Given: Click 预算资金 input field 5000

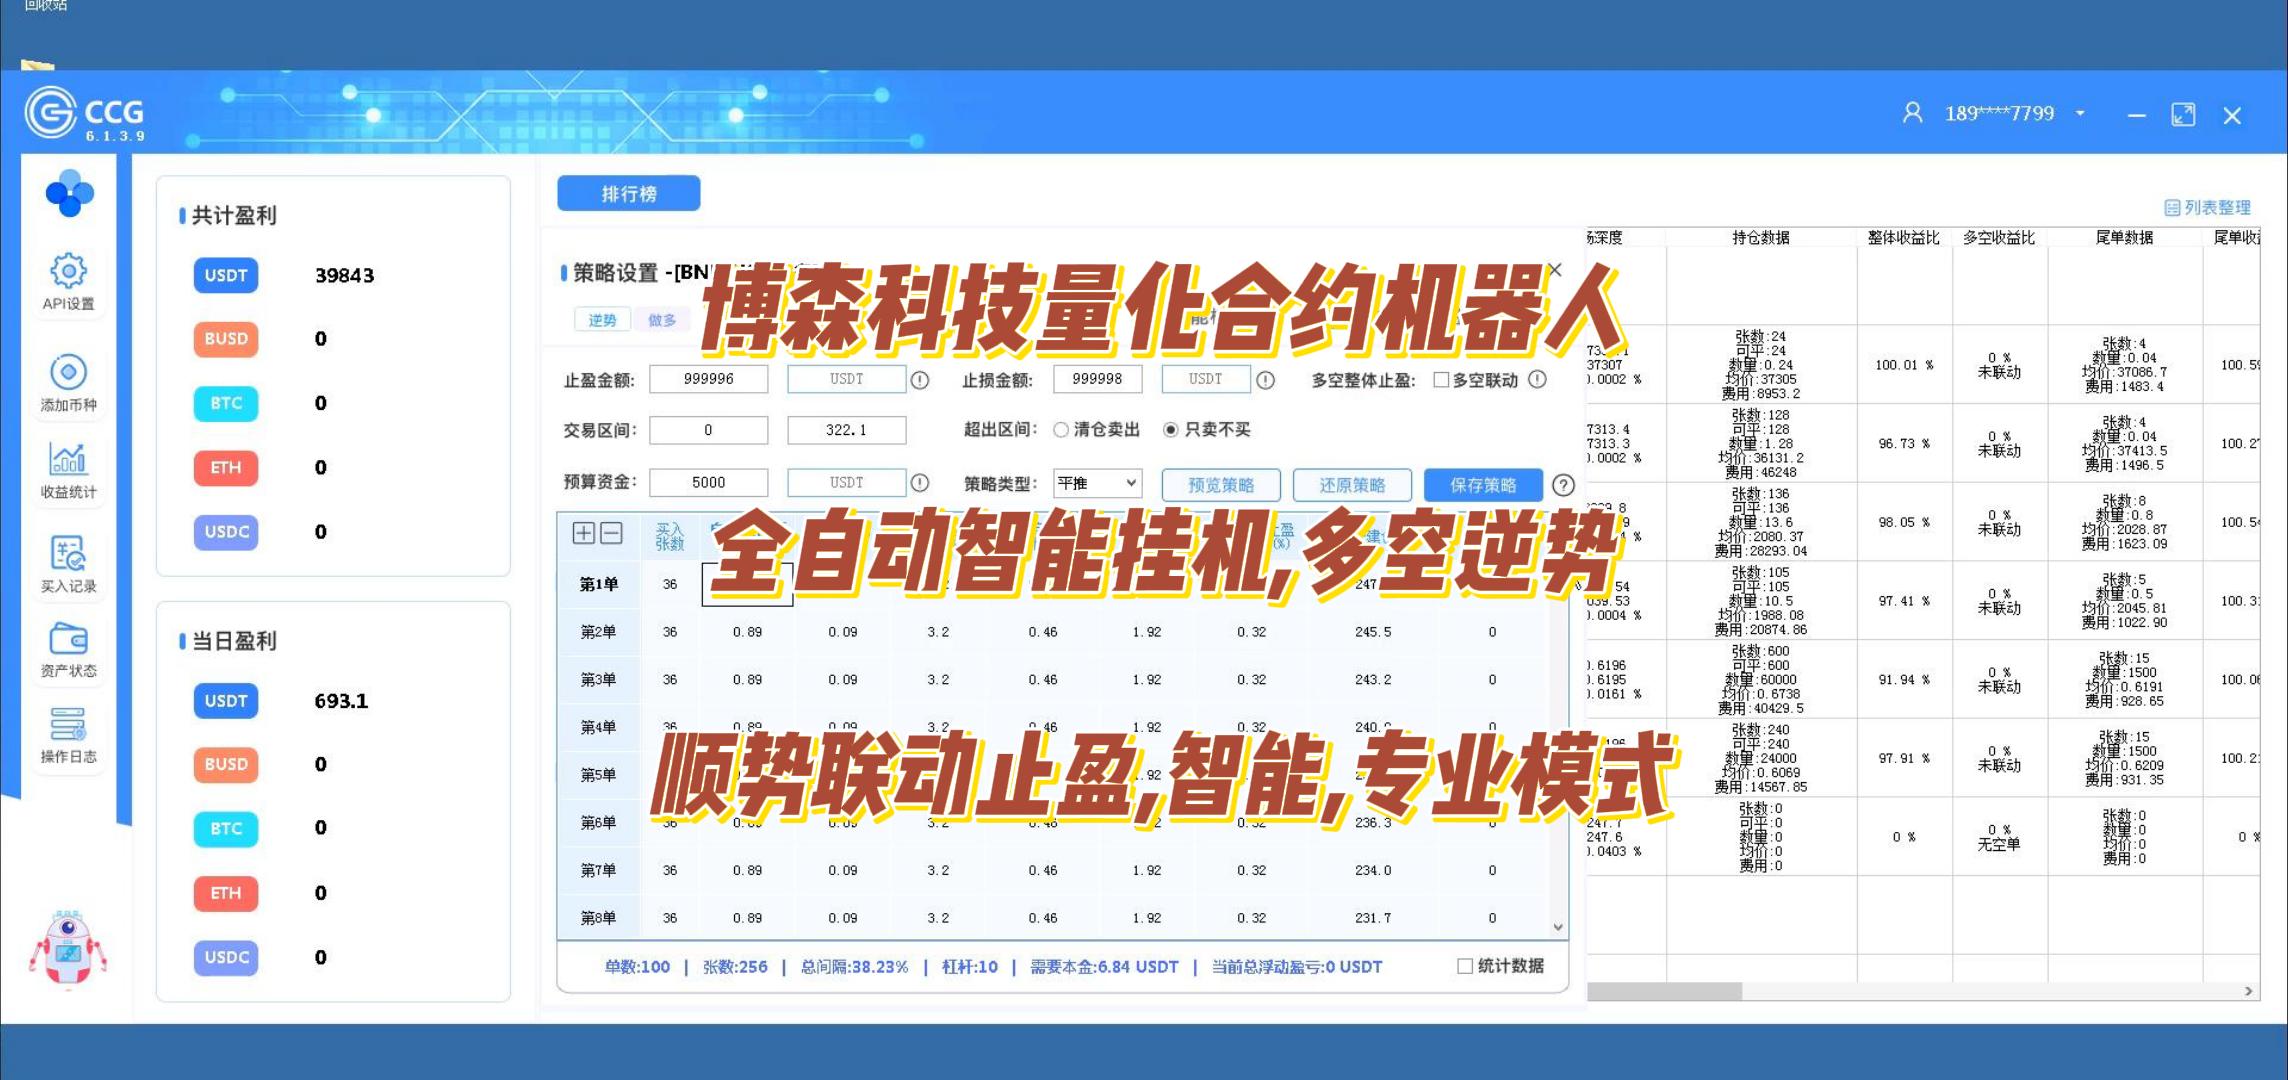Looking at the screenshot, I should pyautogui.click(x=709, y=482).
